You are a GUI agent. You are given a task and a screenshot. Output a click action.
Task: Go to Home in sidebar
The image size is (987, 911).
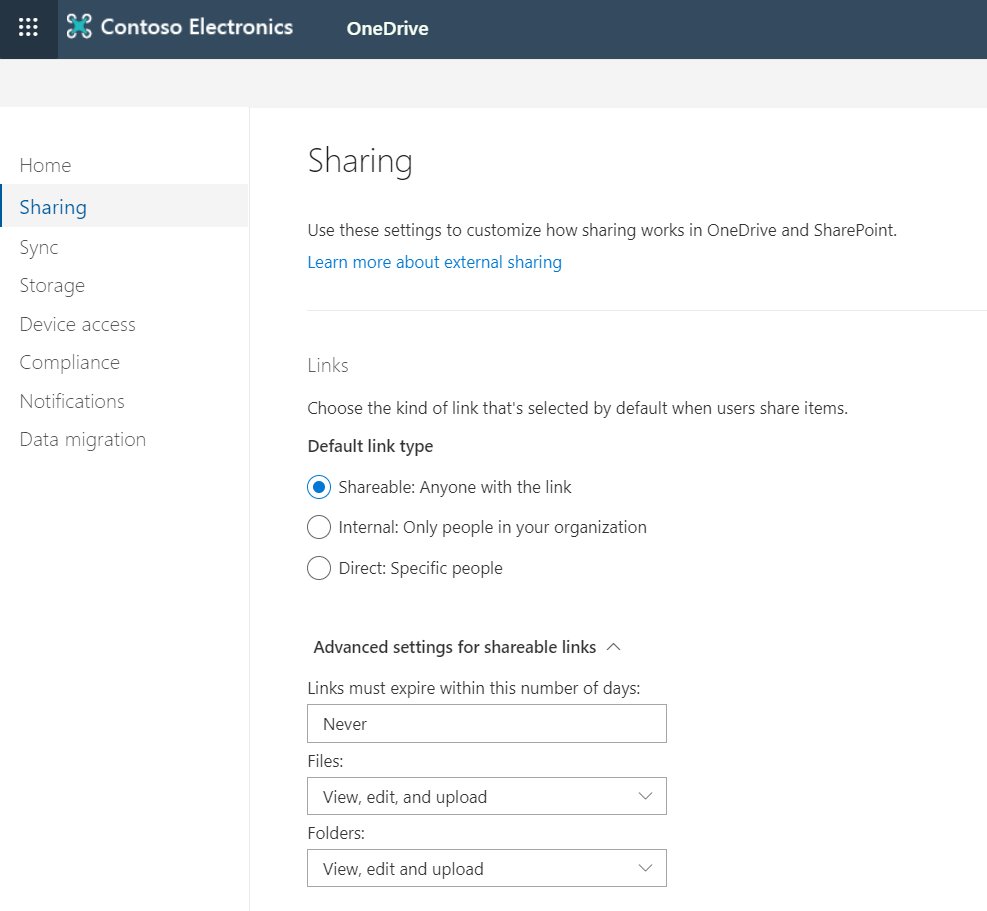tap(45, 165)
